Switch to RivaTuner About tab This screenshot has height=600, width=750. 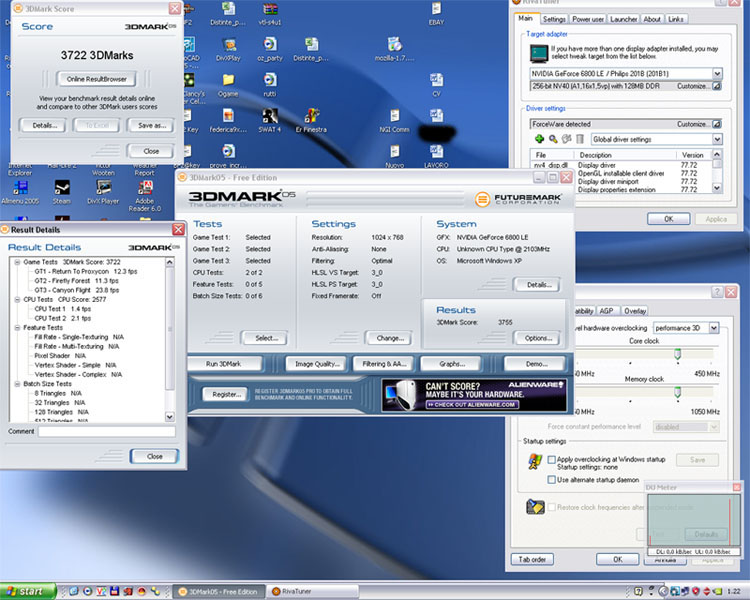[x=652, y=19]
